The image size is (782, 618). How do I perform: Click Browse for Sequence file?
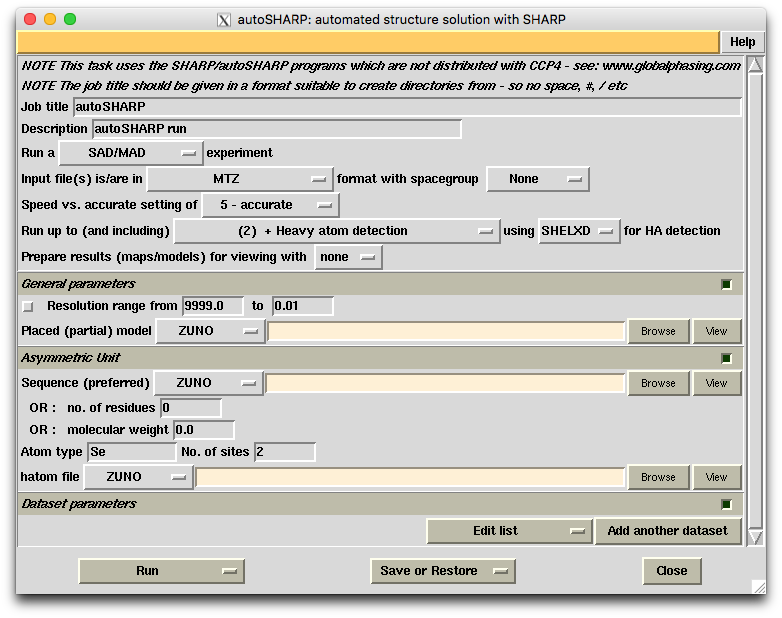click(658, 383)
